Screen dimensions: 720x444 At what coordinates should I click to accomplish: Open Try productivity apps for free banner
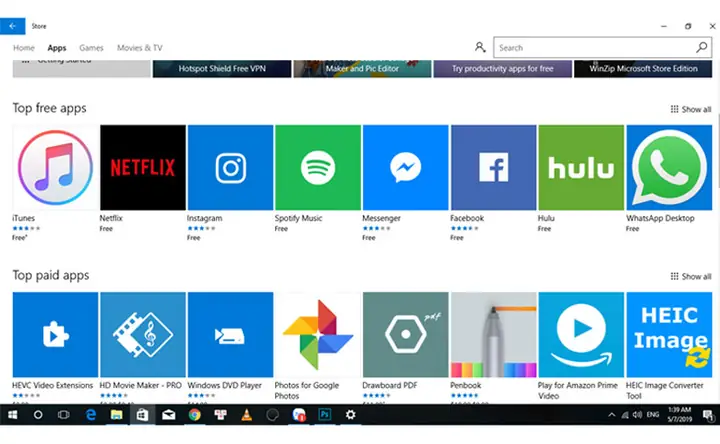[x=503, y=68]
